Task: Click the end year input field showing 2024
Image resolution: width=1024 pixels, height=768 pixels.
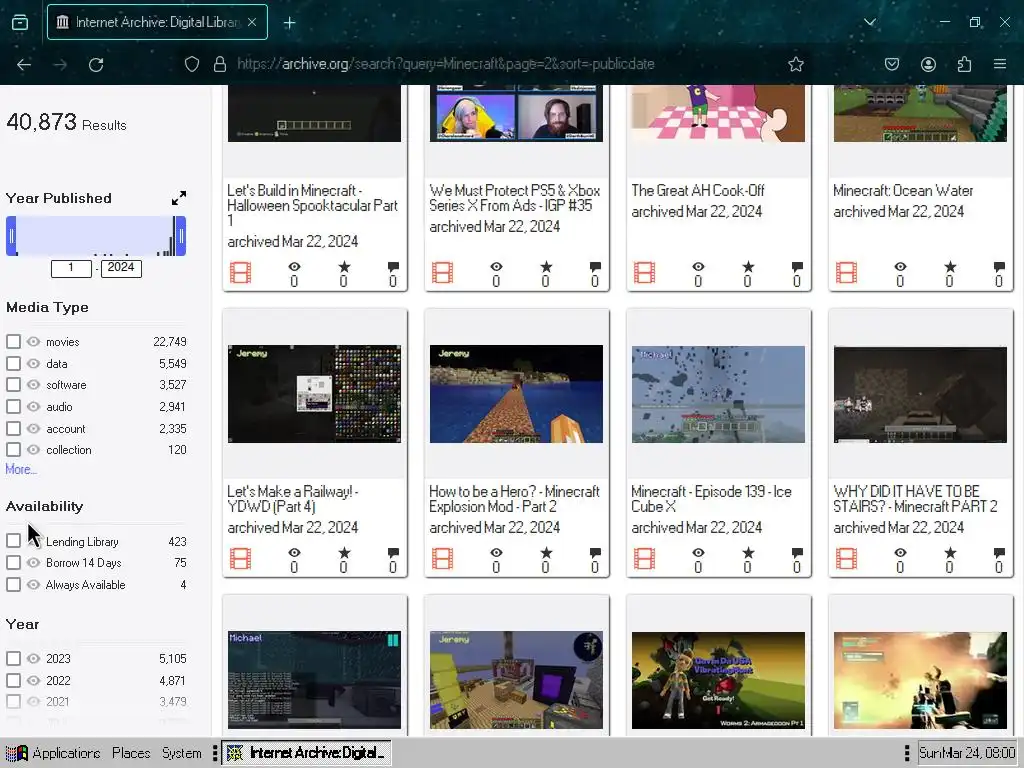Action: 121,268
